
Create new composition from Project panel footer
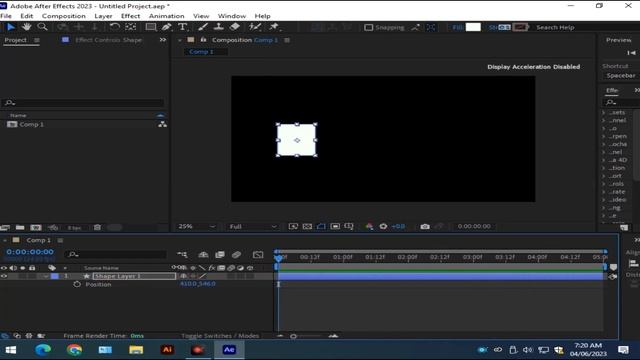(36, 227)
